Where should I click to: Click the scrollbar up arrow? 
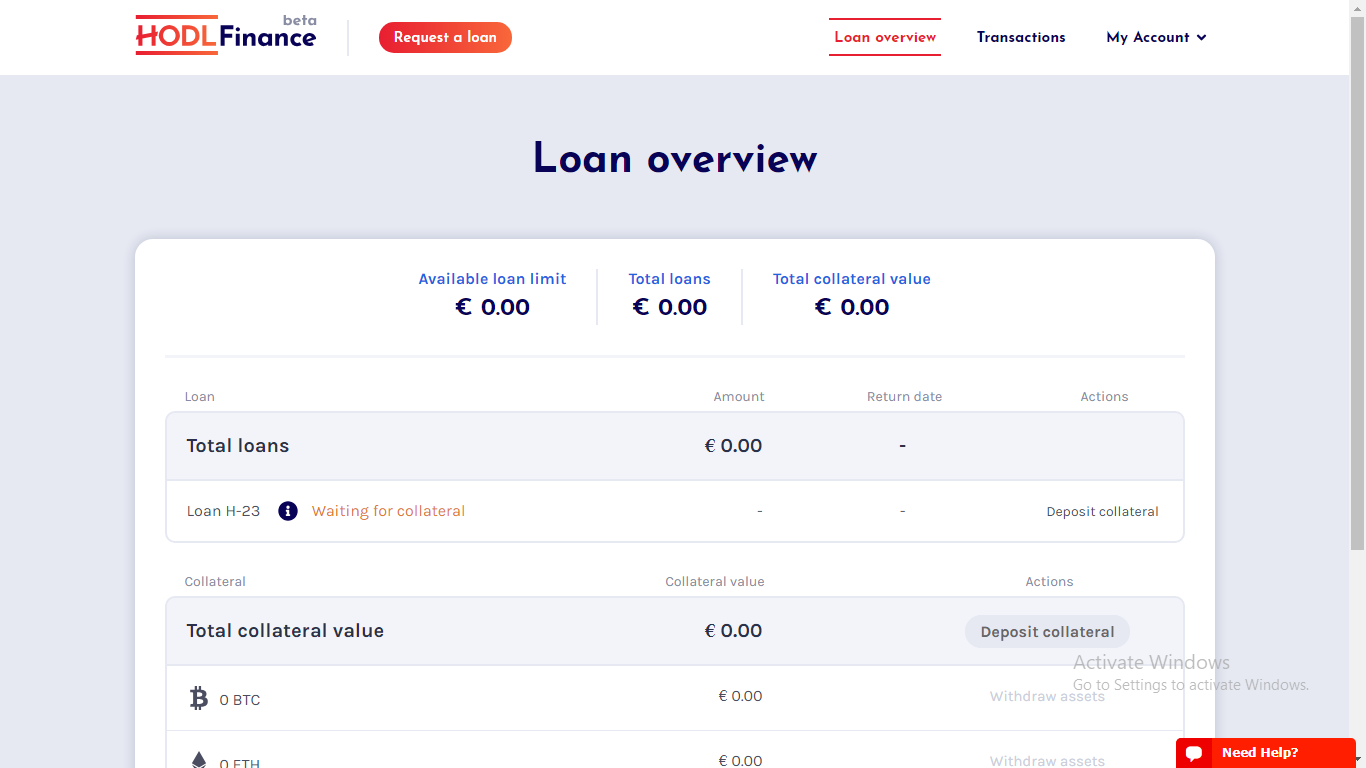point(1357,7)
